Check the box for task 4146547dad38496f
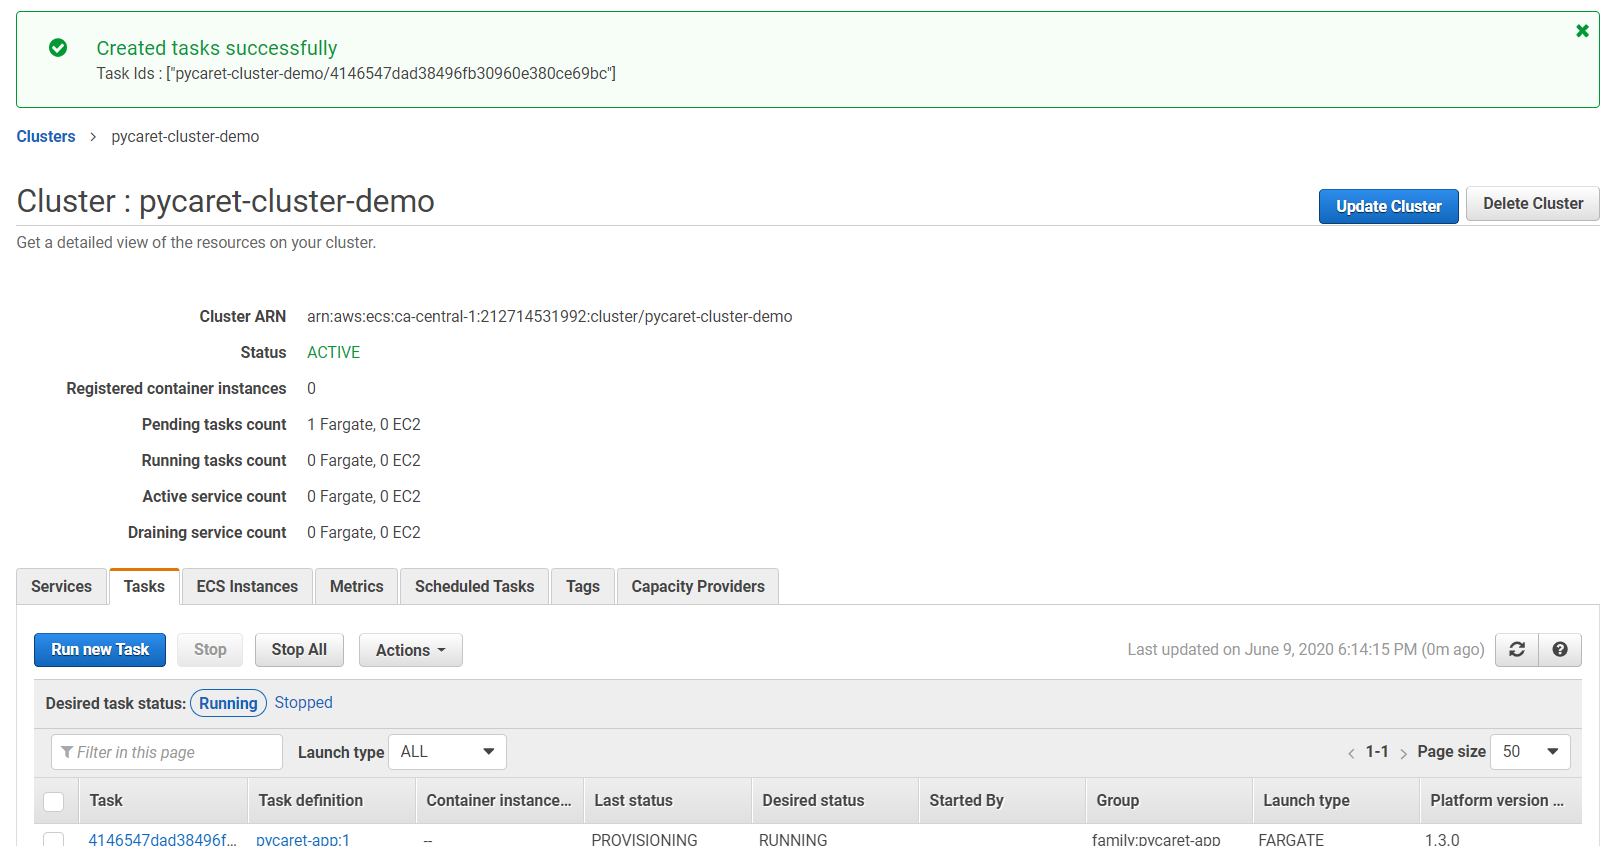 point(54,839)
